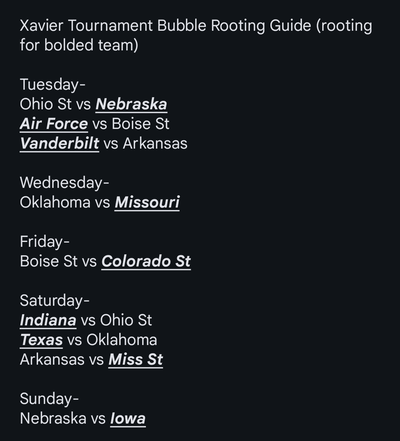Click the underlined Miss St text
400x441 pixels.
tap(136, 360)
